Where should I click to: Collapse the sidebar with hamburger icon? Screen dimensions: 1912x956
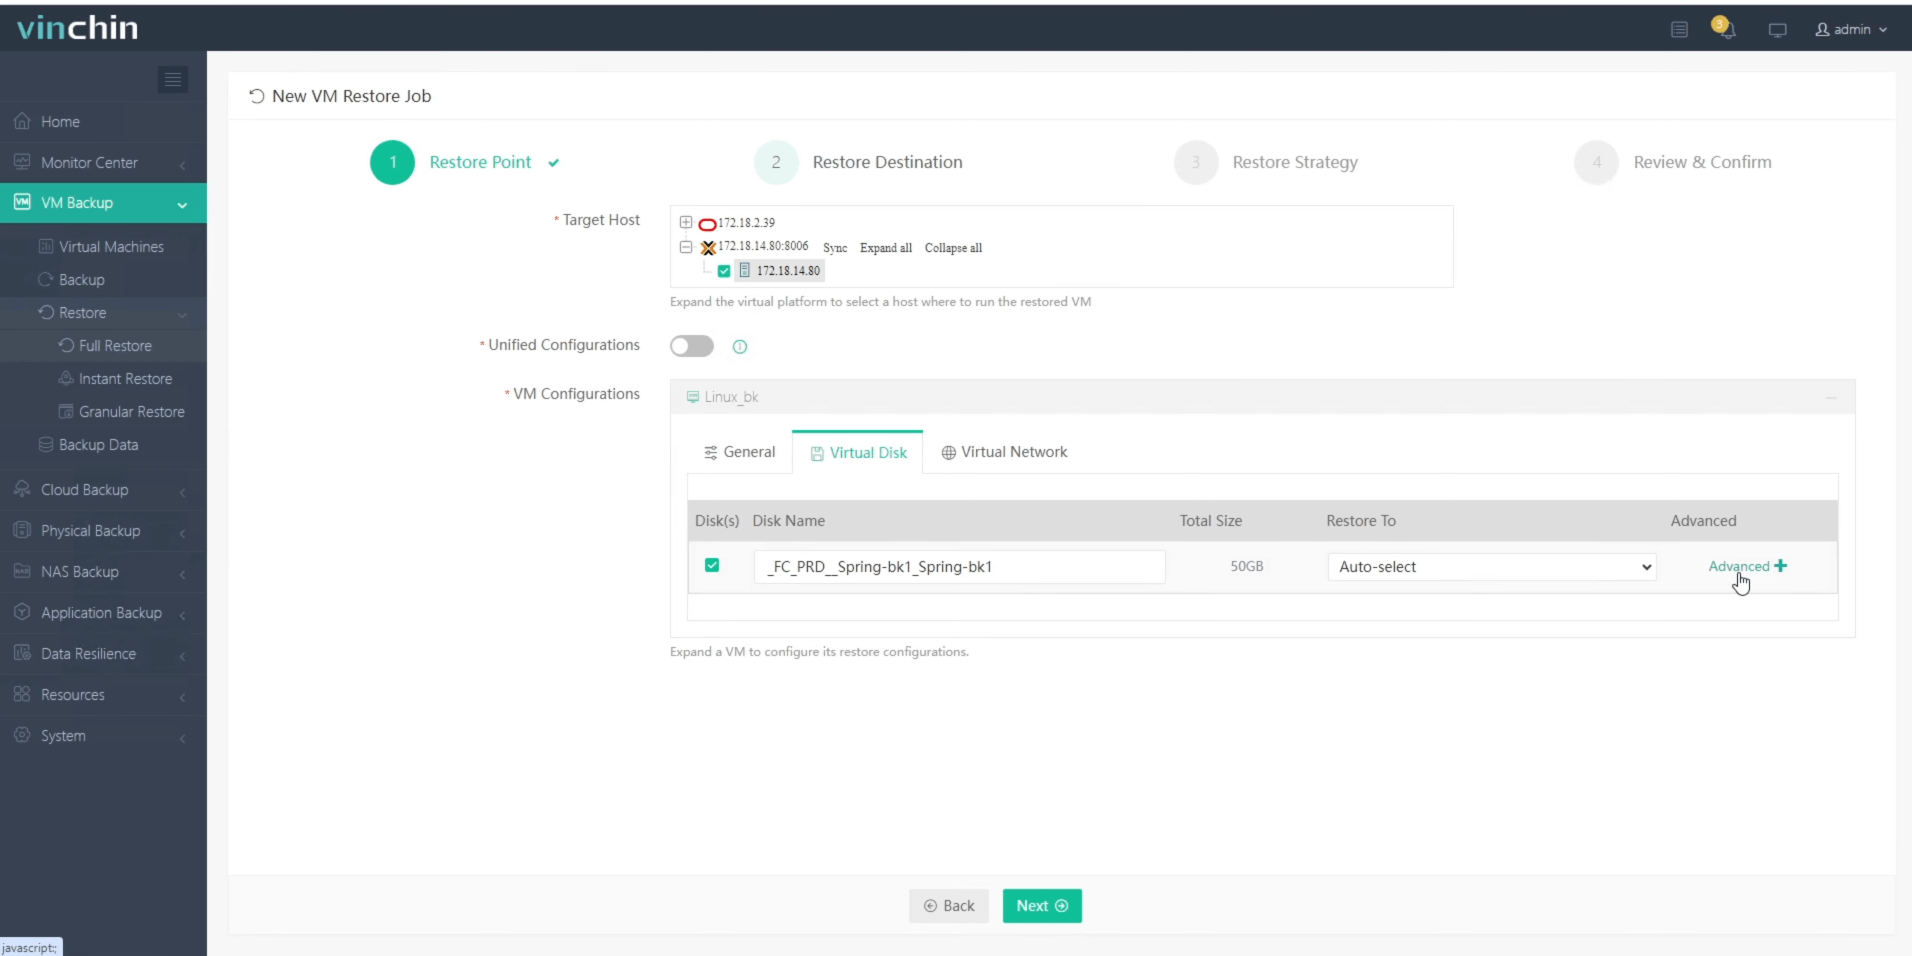pos(173,79)
